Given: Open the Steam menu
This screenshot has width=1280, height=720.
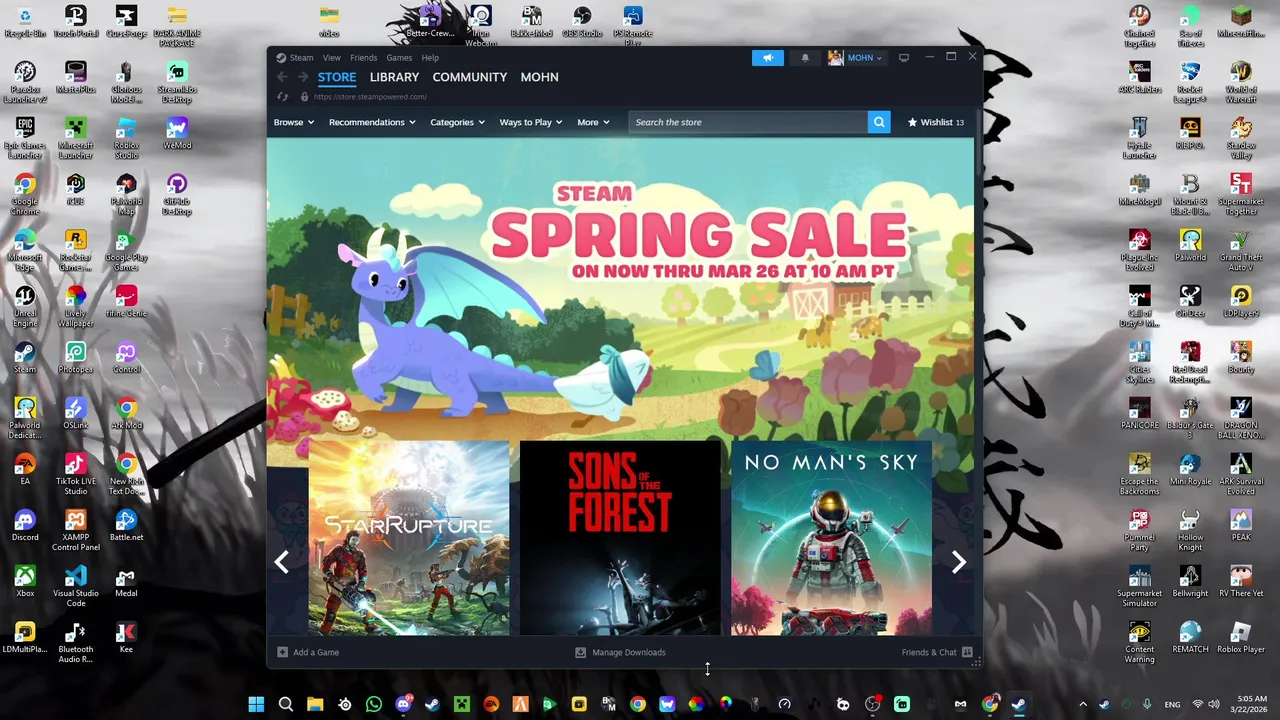Looking at the screenshot, I should point(301,58).
